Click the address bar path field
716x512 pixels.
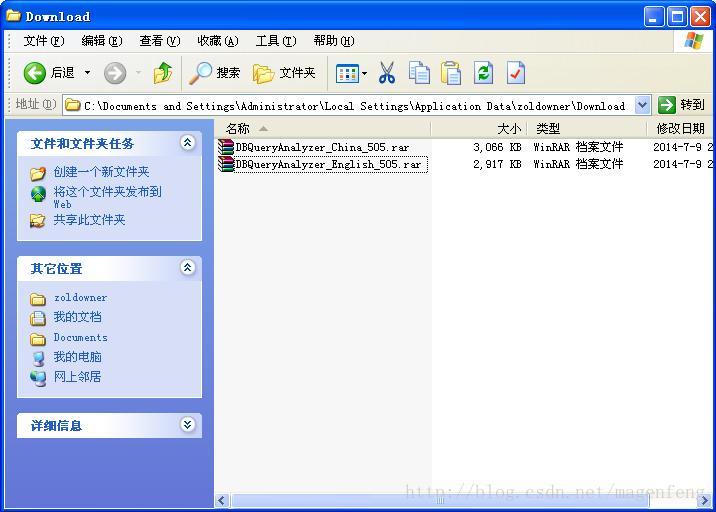point(348,106)
